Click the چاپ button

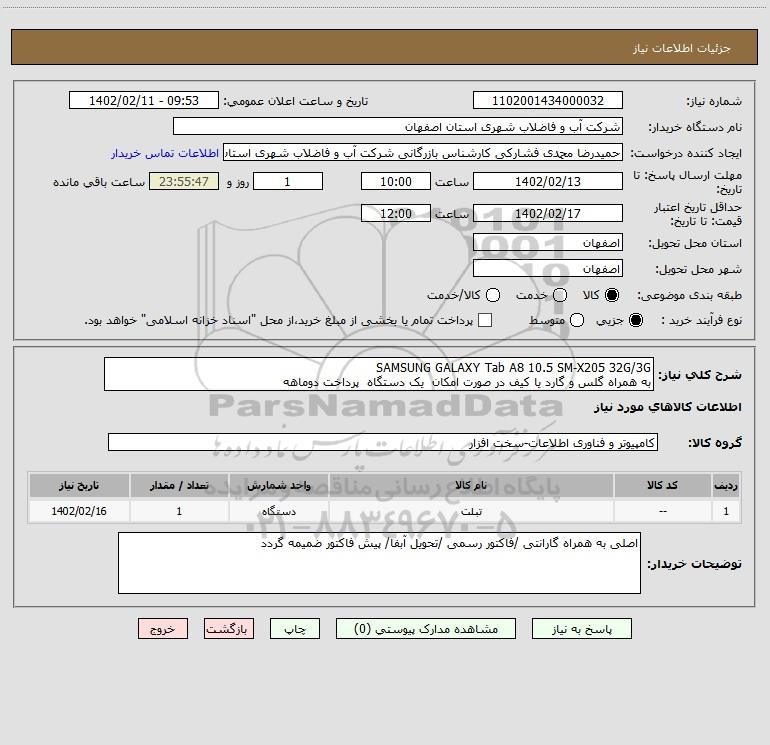click(x=295, y=629)
